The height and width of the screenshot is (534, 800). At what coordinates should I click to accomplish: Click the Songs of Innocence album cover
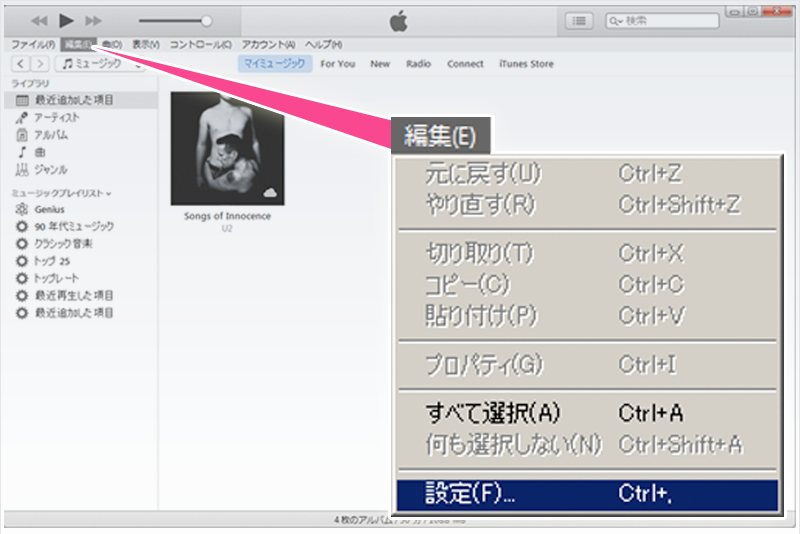tap(228, 148)
